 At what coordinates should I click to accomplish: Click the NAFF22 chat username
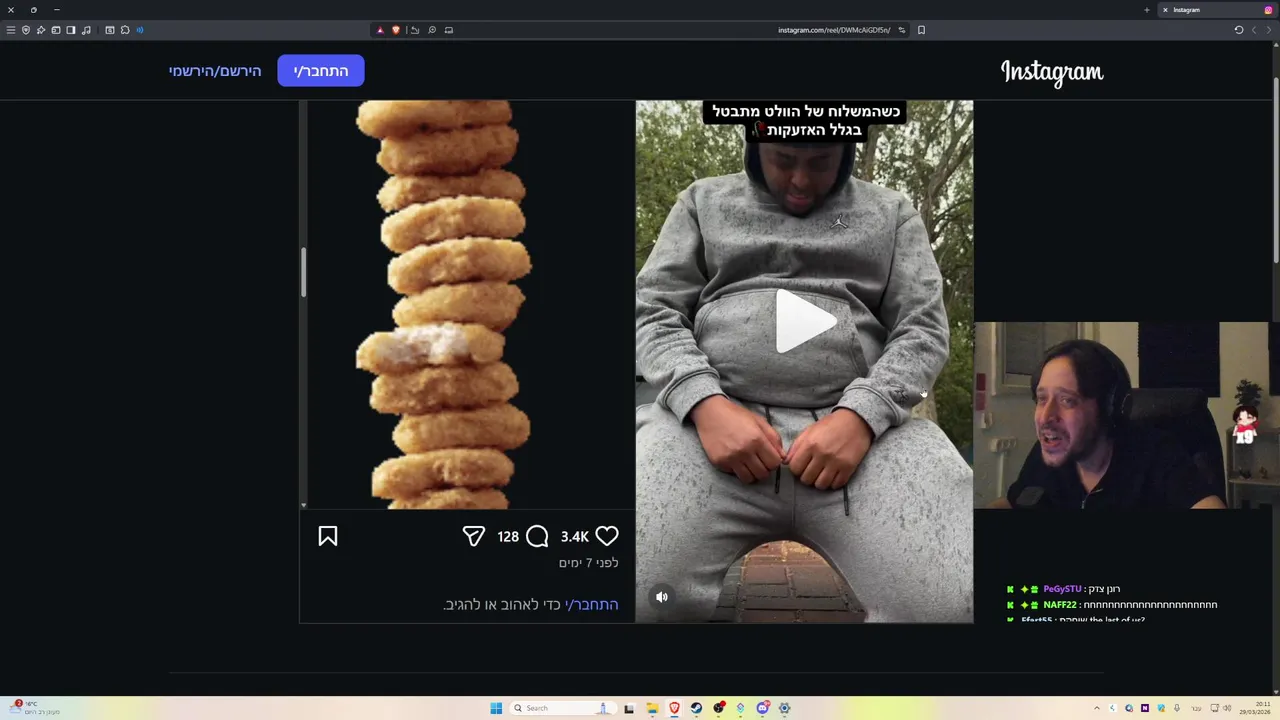coord(1060,605)
